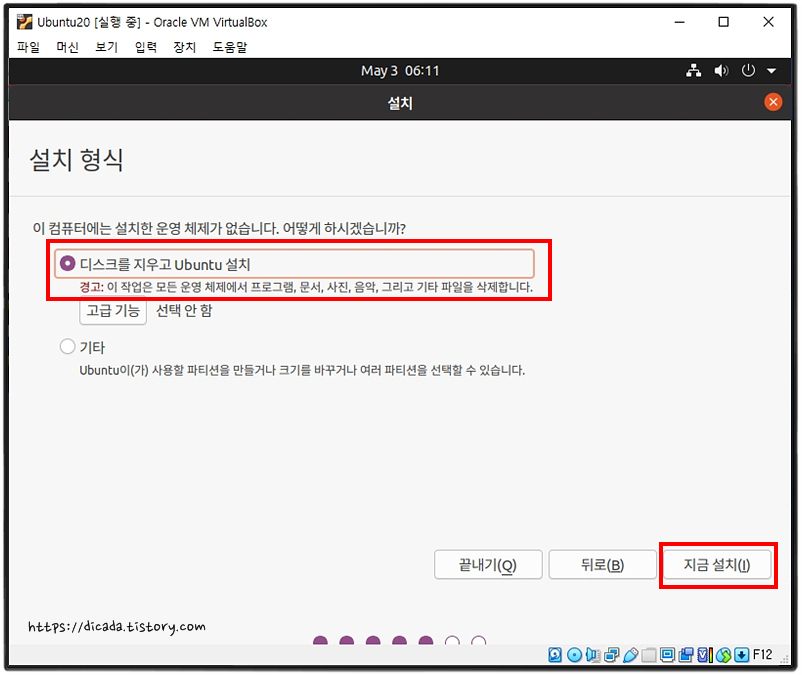This screenshot has width=802, height=675.
Task: Click the 지금 설치(I) button
Action: pos(717,565)
